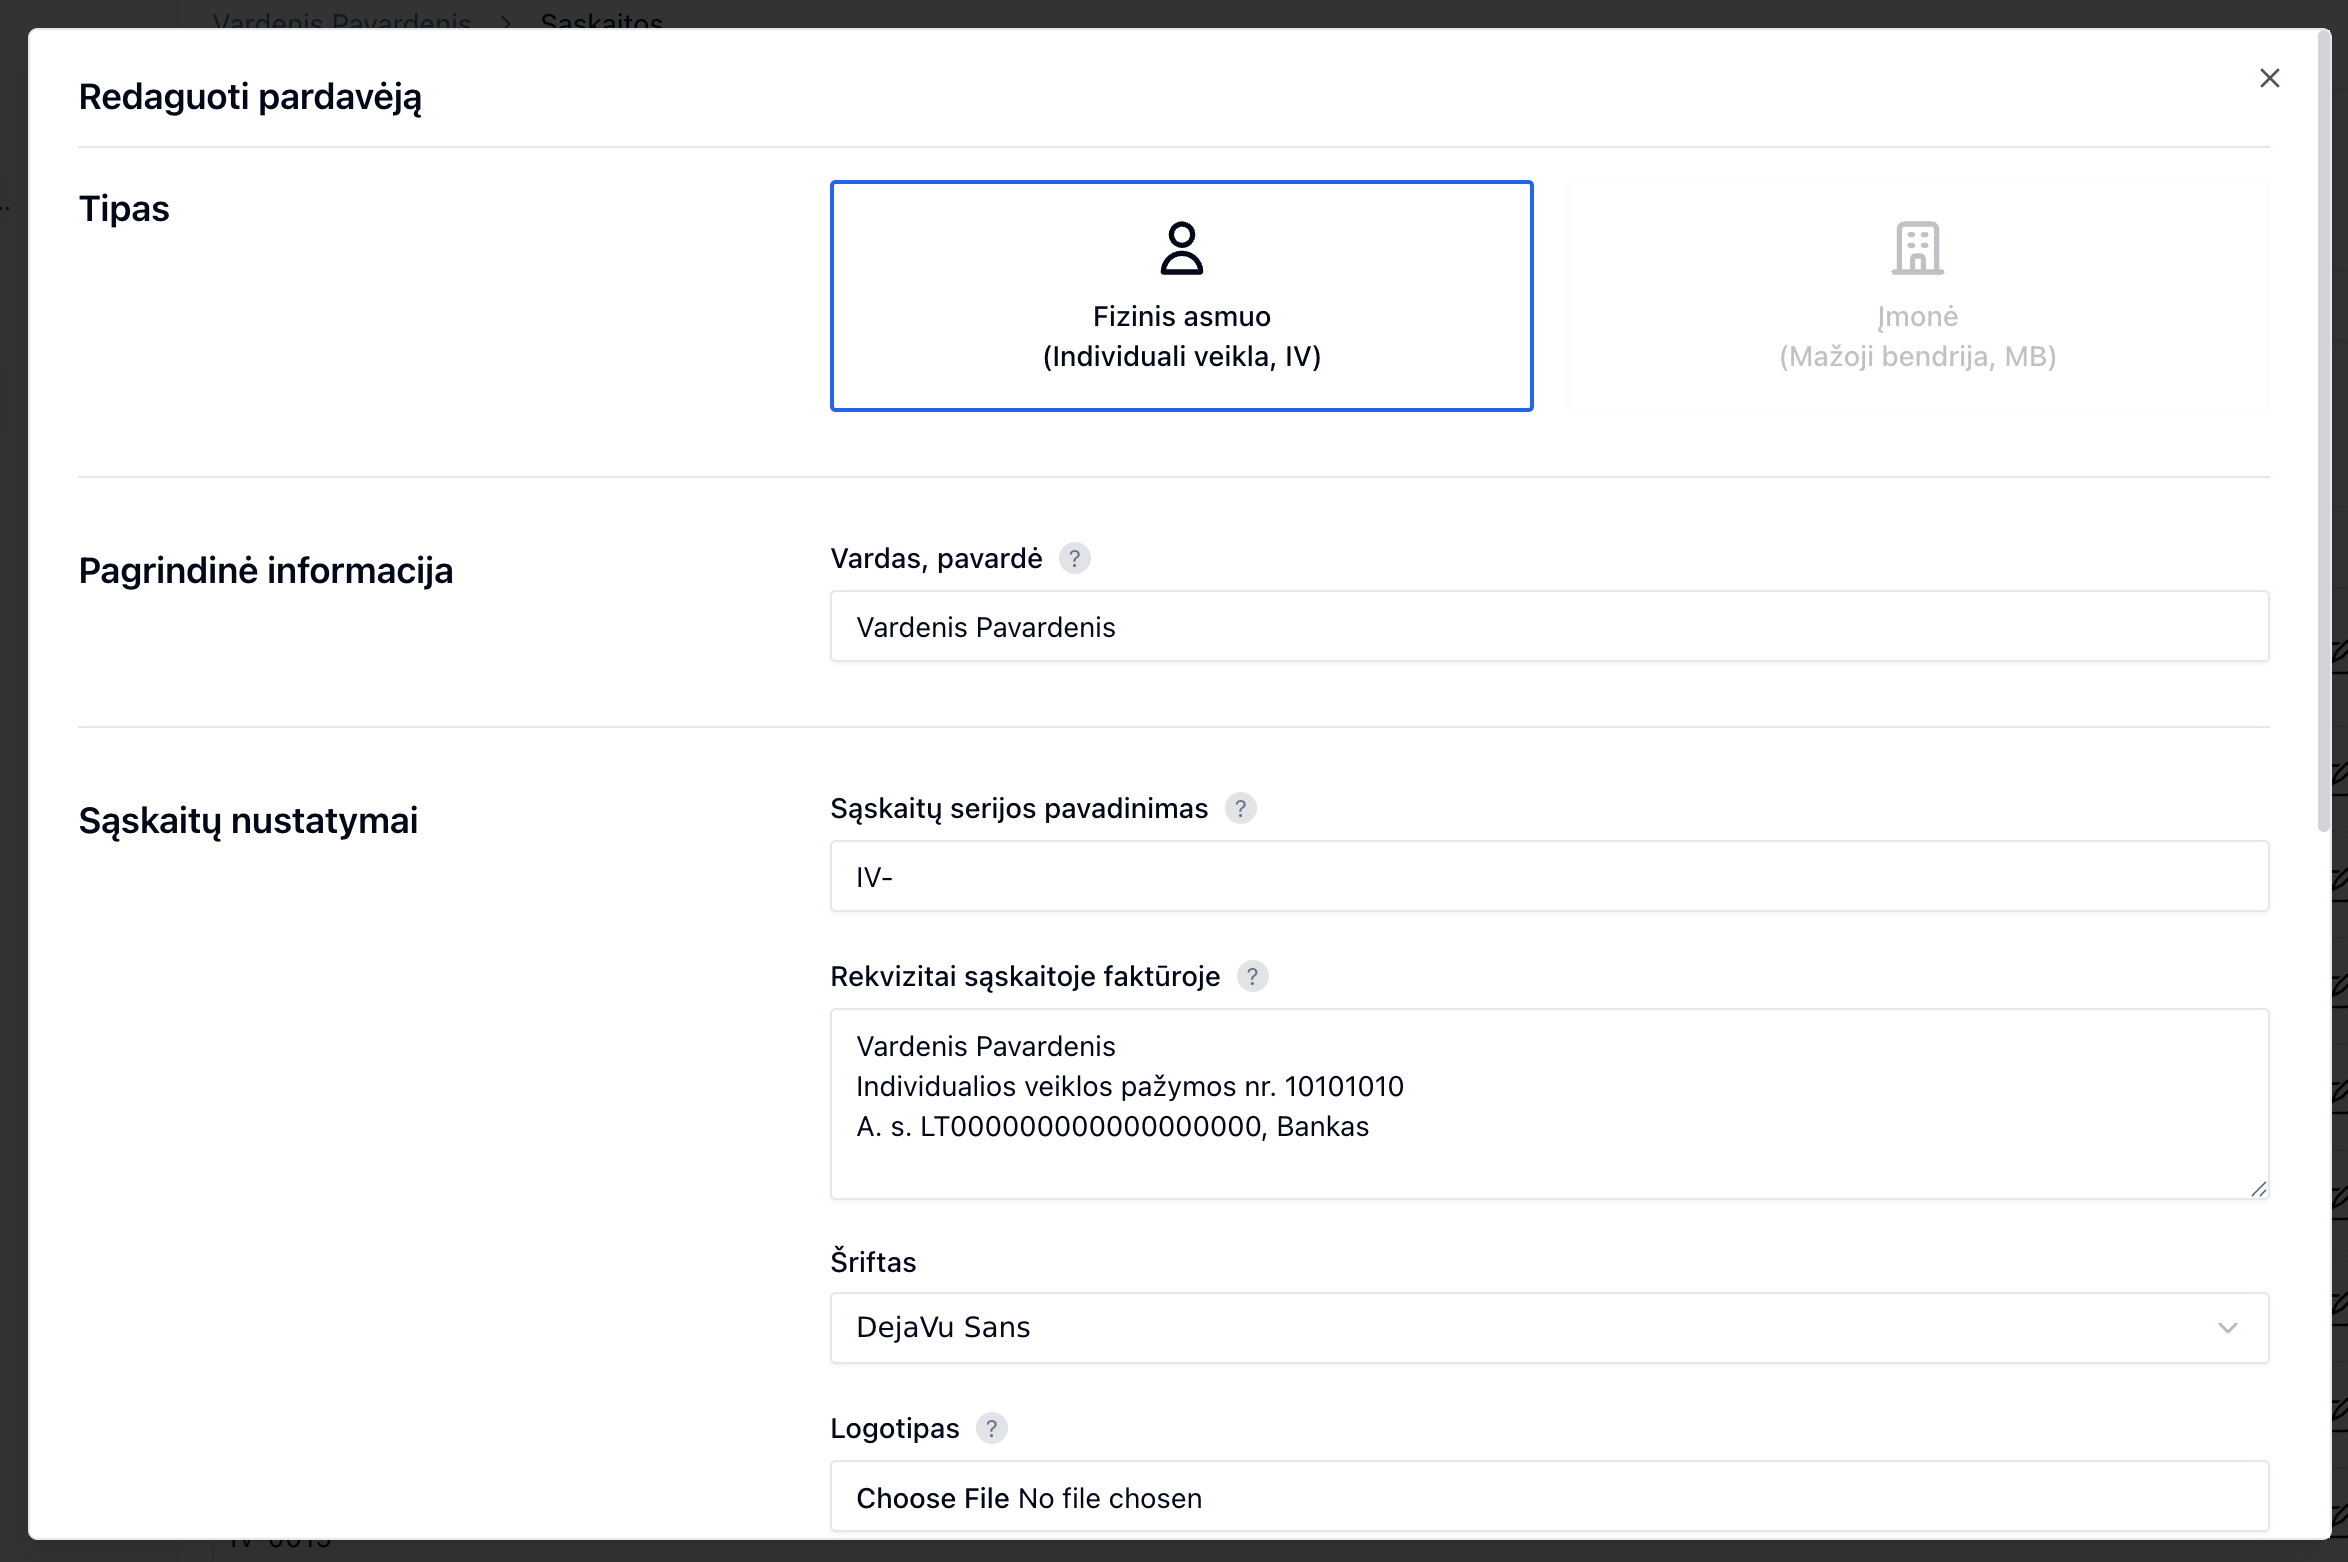Click the resize handle of rekvizitai textarea
Viewport: 2348px width, 1562px height.
click(2258, 1188)
